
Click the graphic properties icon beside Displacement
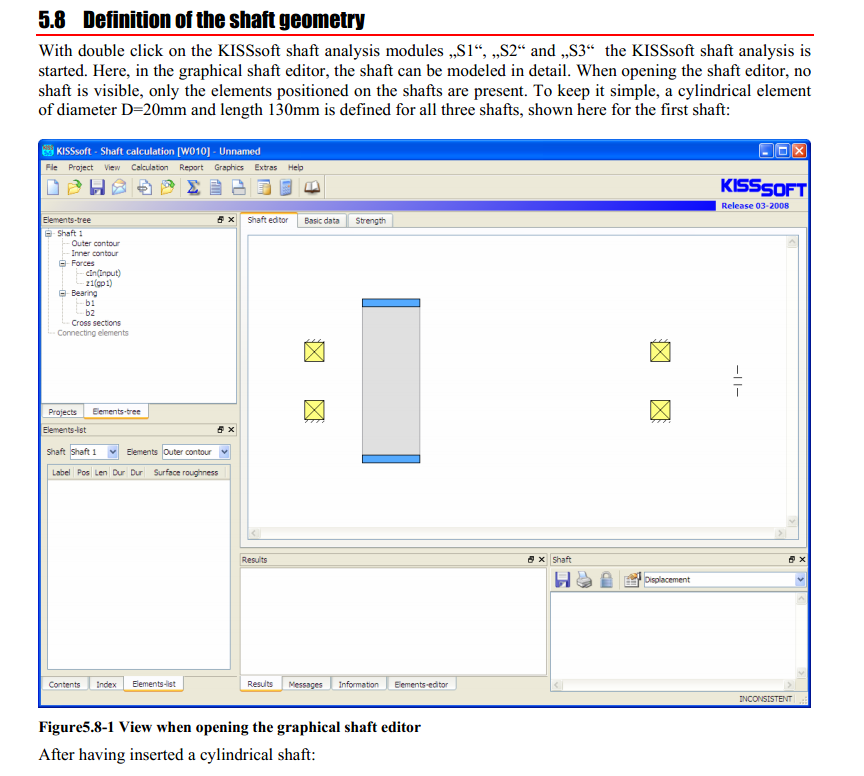tap(632, 580)
